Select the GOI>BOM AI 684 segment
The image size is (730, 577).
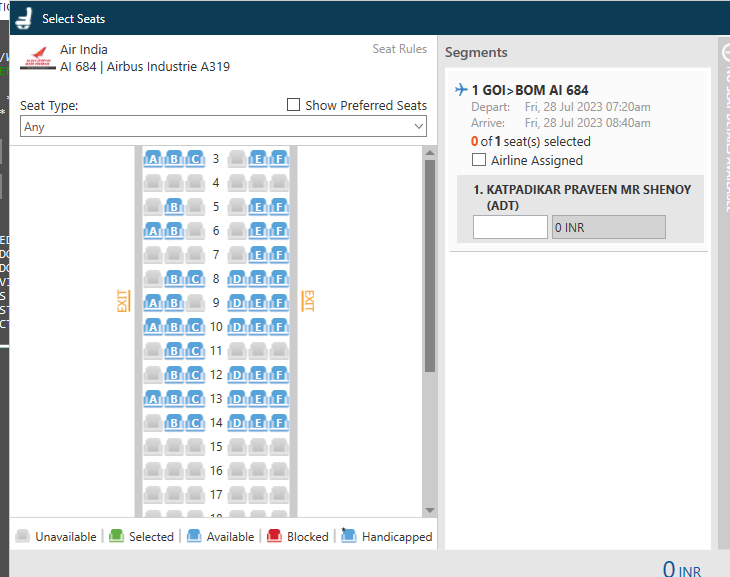click(530, 90)
